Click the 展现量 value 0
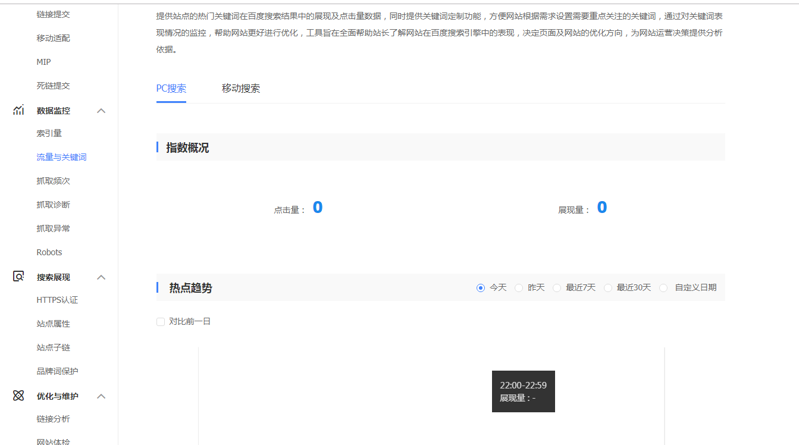 pyautogui.click(x=602, y=207)
